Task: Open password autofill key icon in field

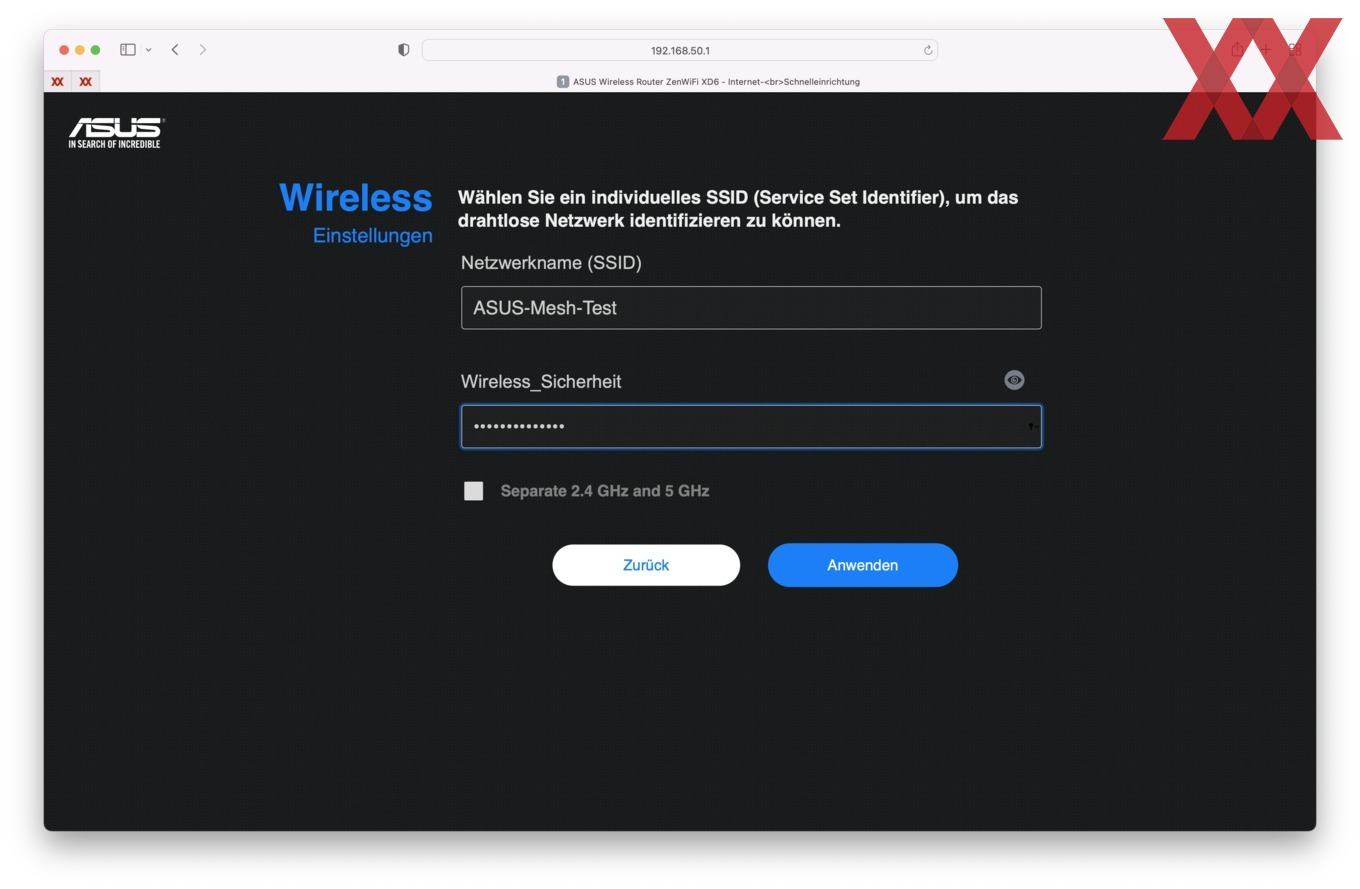Action: (x=1030, y=427)
